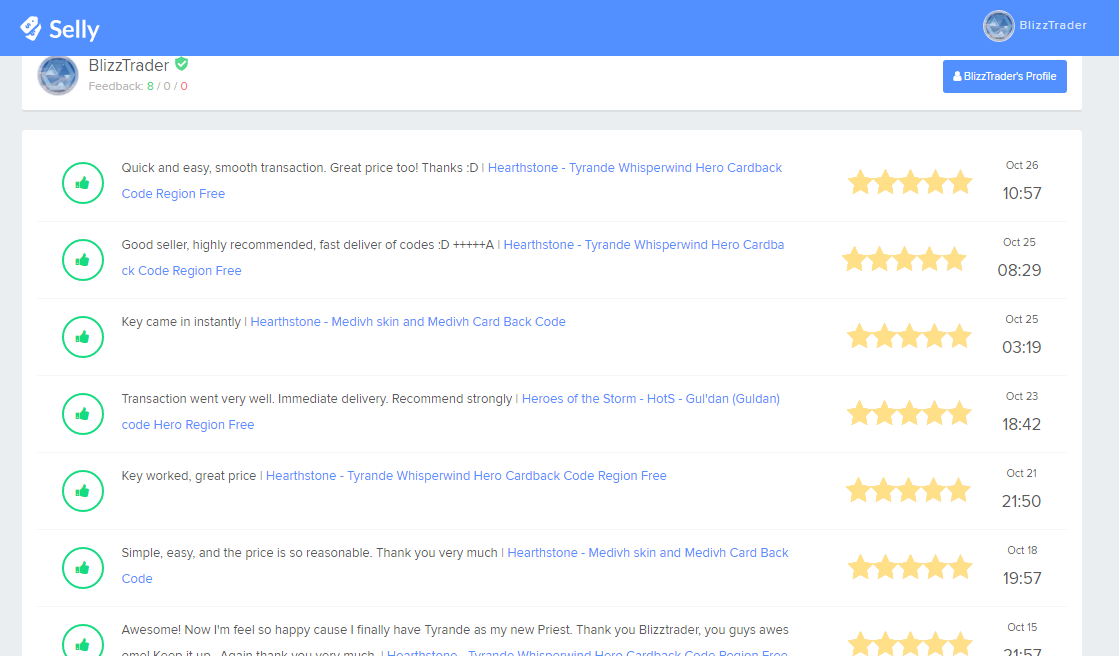This screenshot has width=1119, height=656.
Task: Click the 03:19 timestamp
Action: click(x=1021, y=348)
